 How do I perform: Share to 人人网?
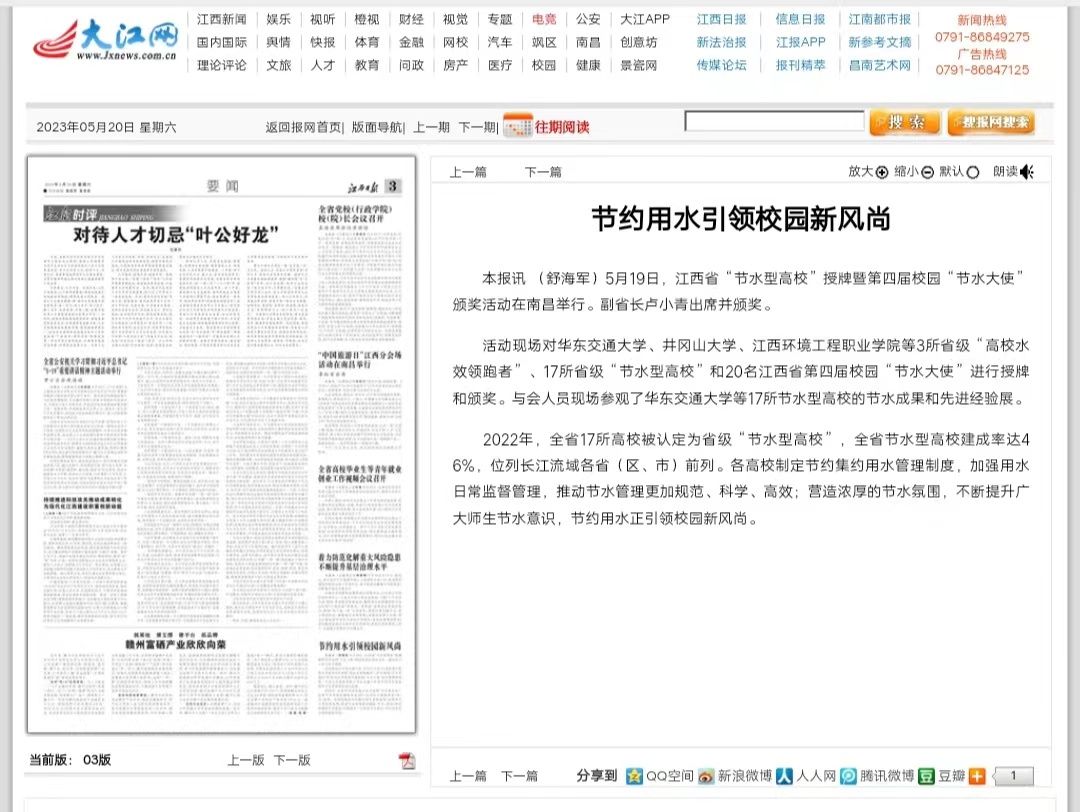point(806,776)
